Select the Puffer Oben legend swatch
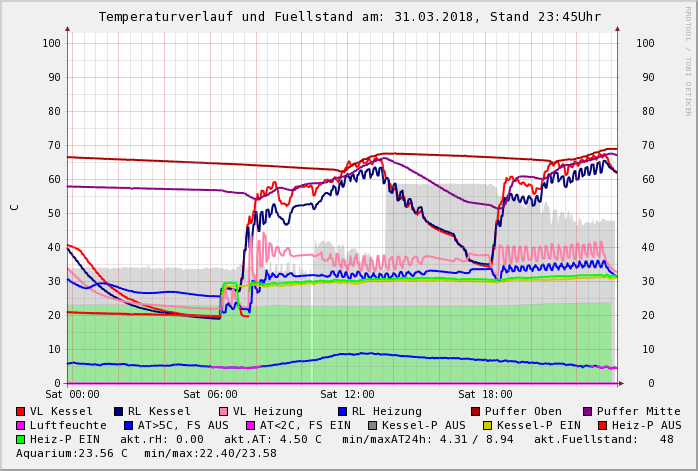This screenshot has height=471, width=698. tap(475, 411)
